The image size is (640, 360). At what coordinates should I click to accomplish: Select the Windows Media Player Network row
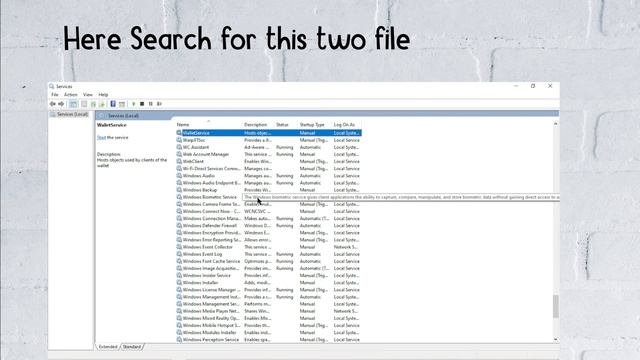pyautogui.click(x=269, y=311)
